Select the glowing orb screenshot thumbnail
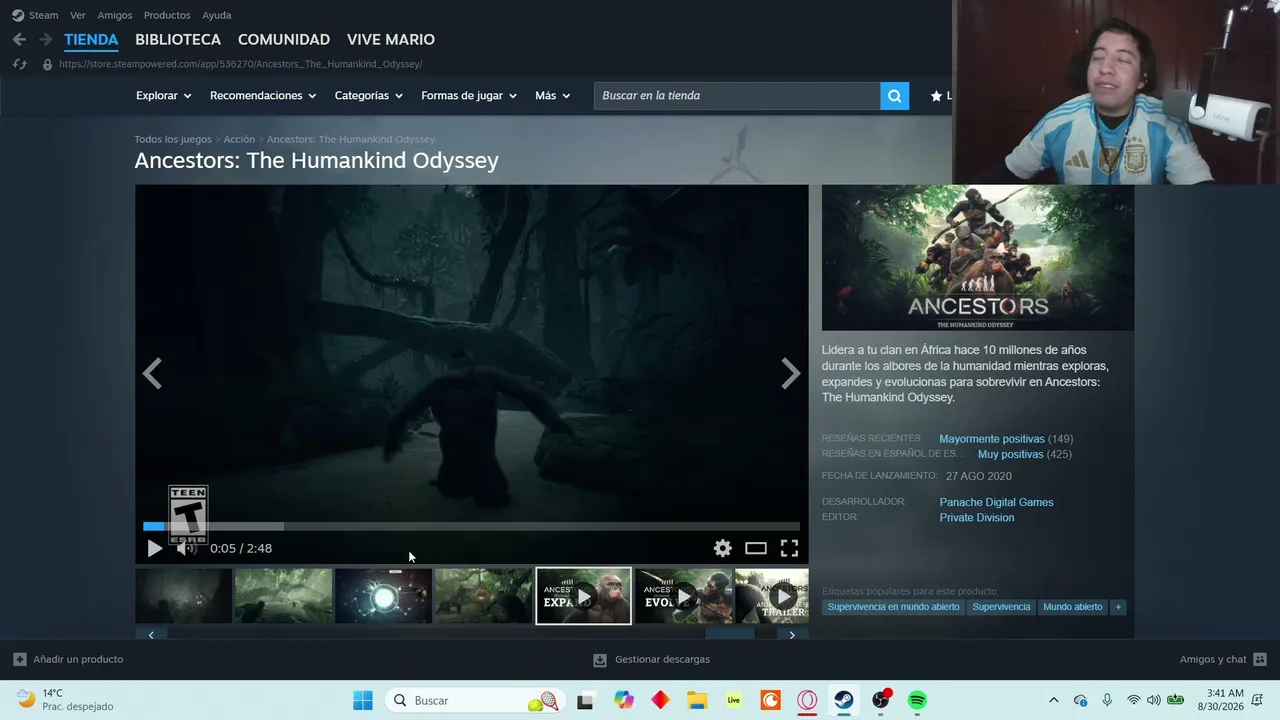The image size is (1280, 720). click(x=384, y=596)
